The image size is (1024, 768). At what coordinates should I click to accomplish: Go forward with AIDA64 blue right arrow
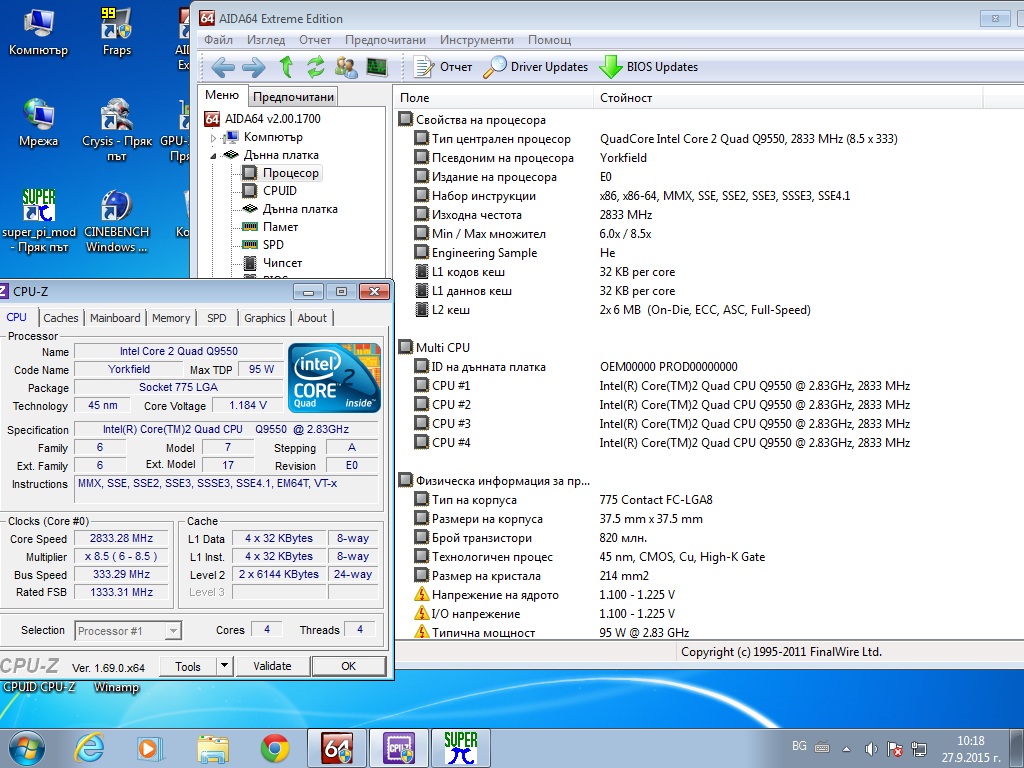(x=253, y=67)
